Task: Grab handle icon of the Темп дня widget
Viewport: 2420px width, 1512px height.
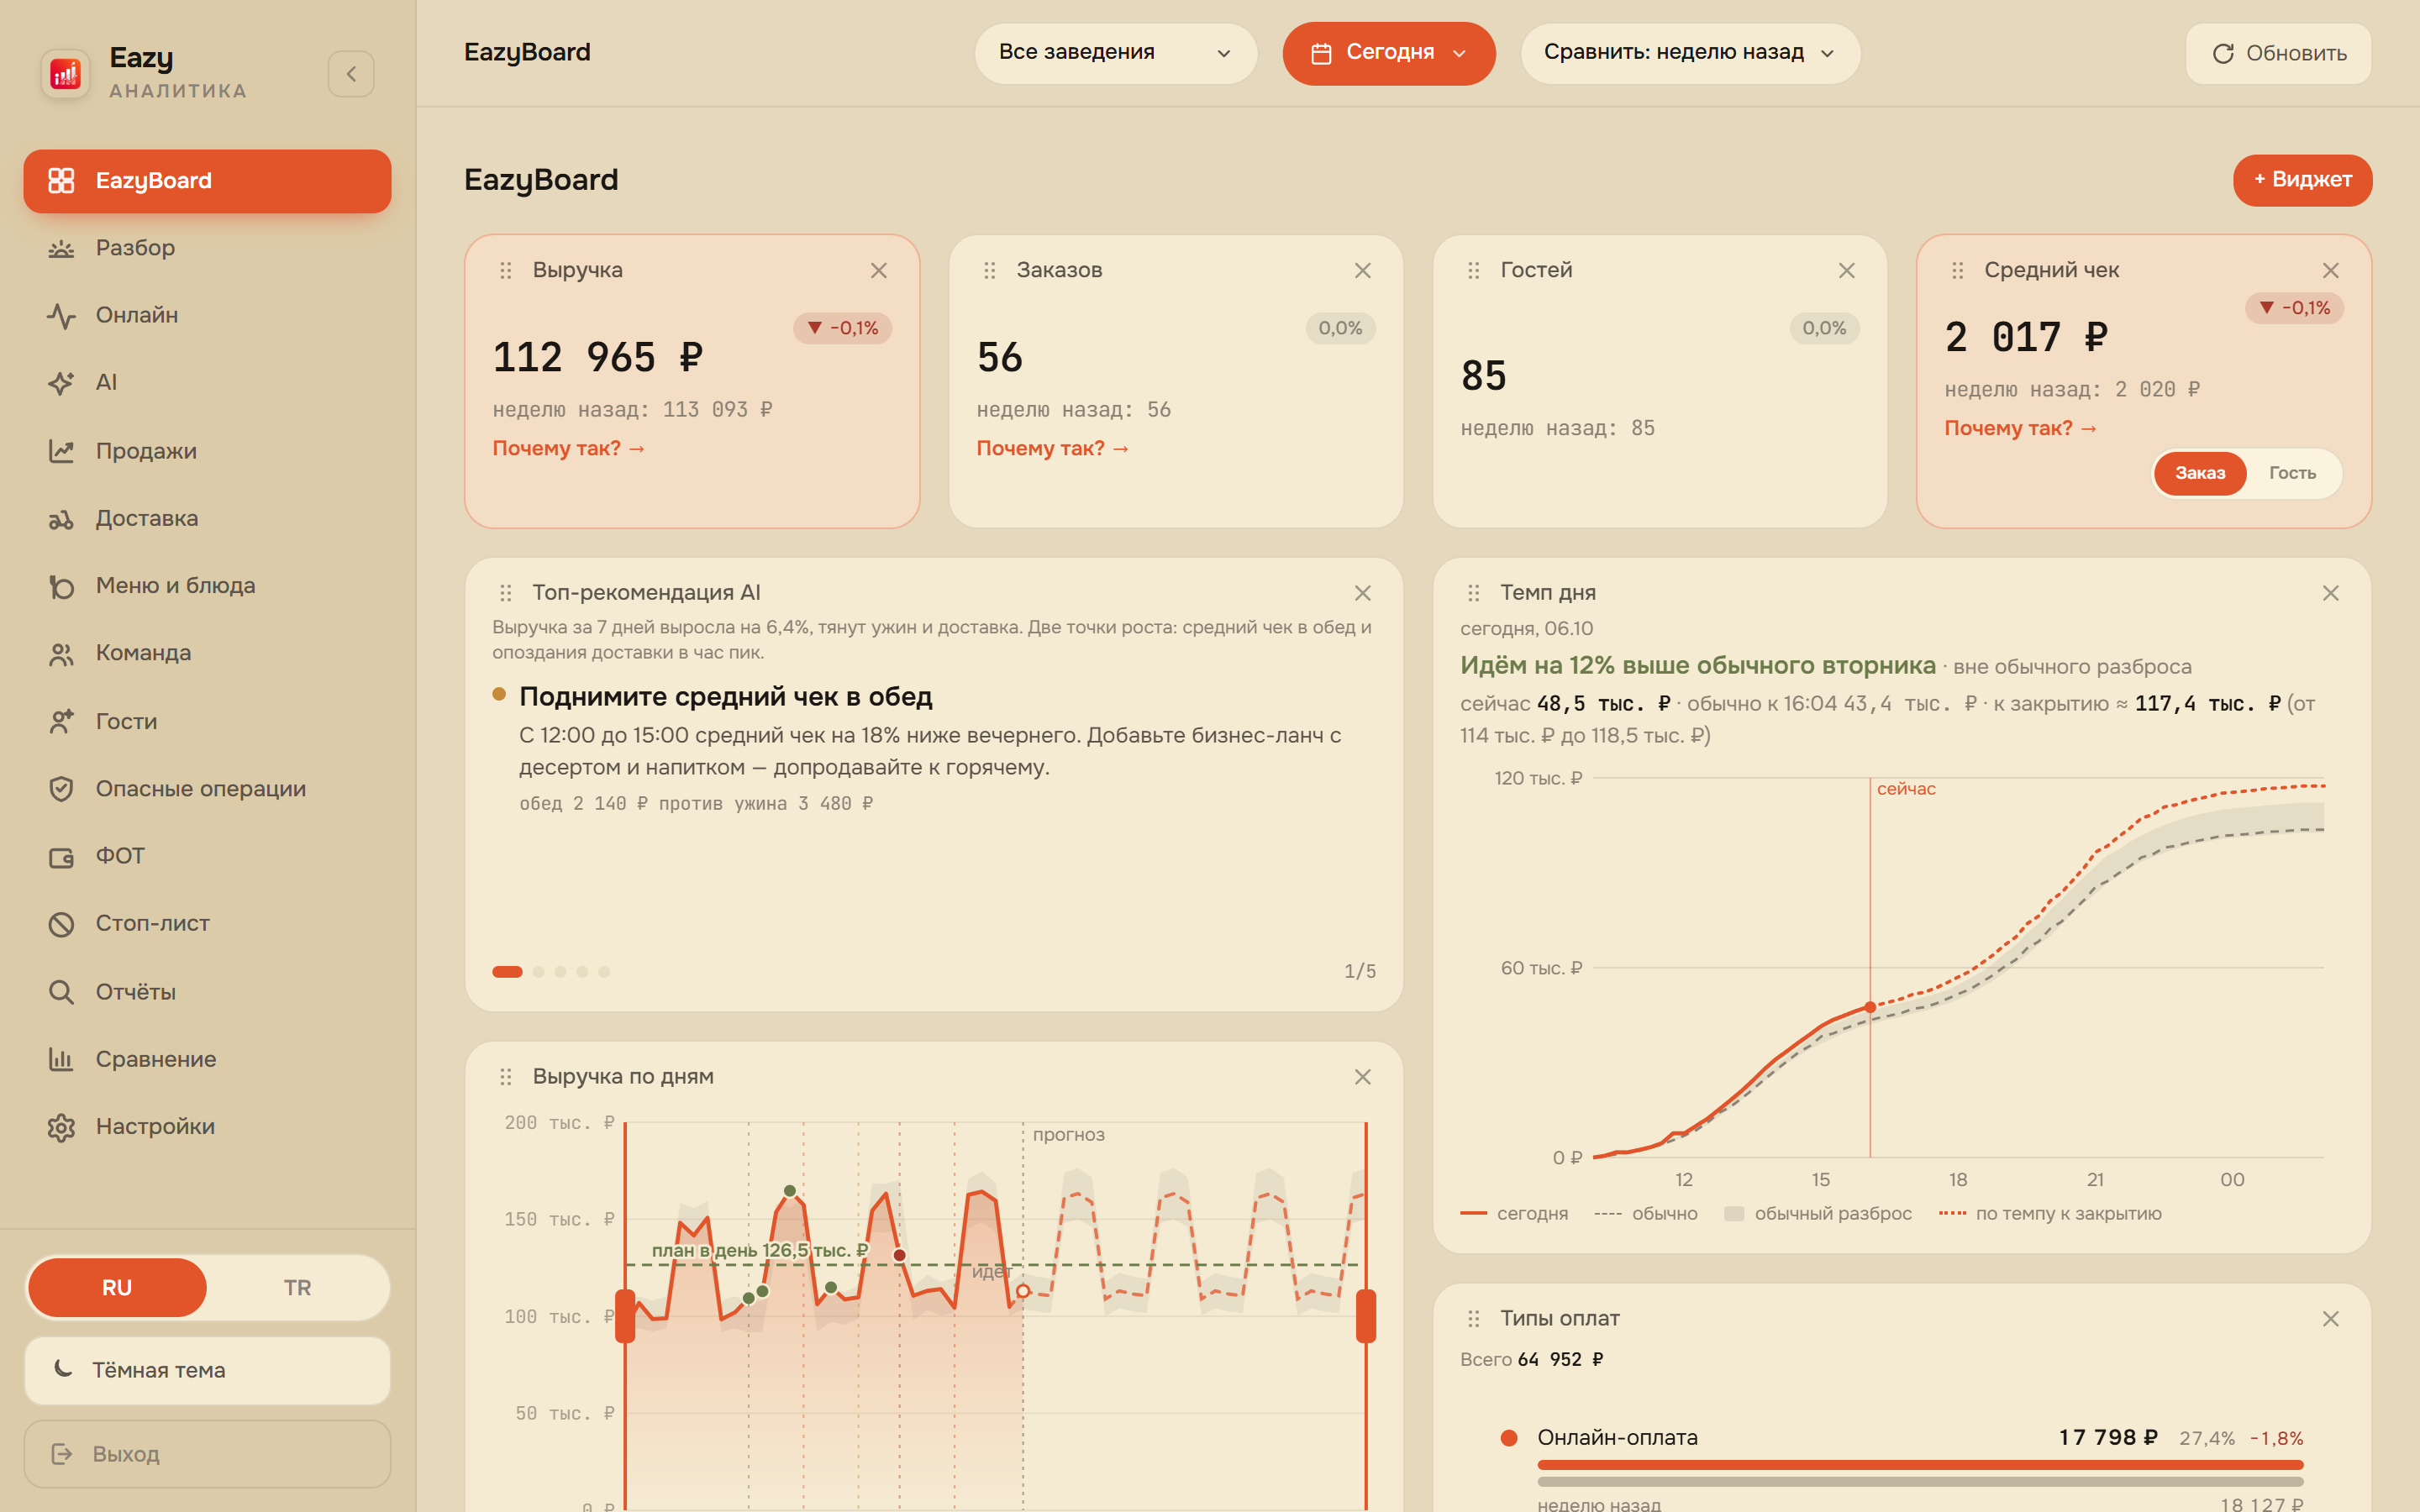Action: coord(1474,593)
